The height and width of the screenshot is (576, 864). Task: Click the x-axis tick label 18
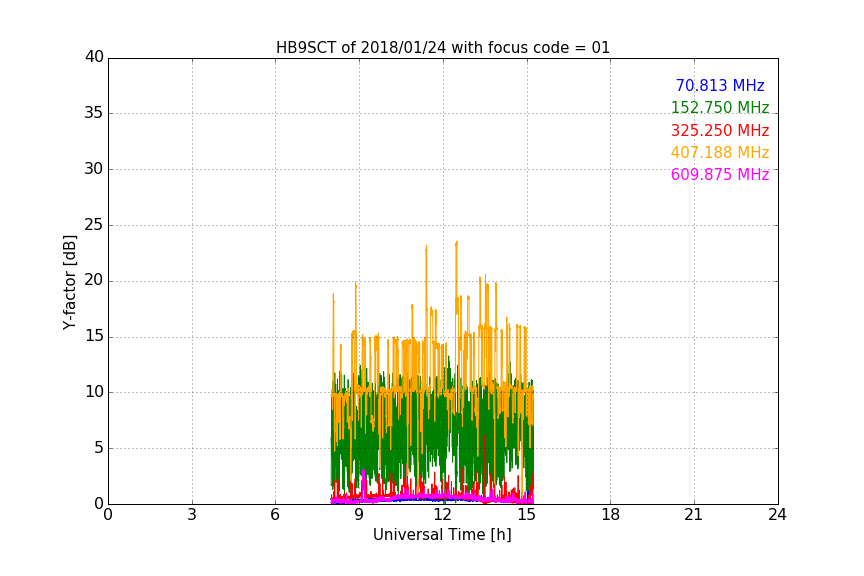[x=611, y=515]
